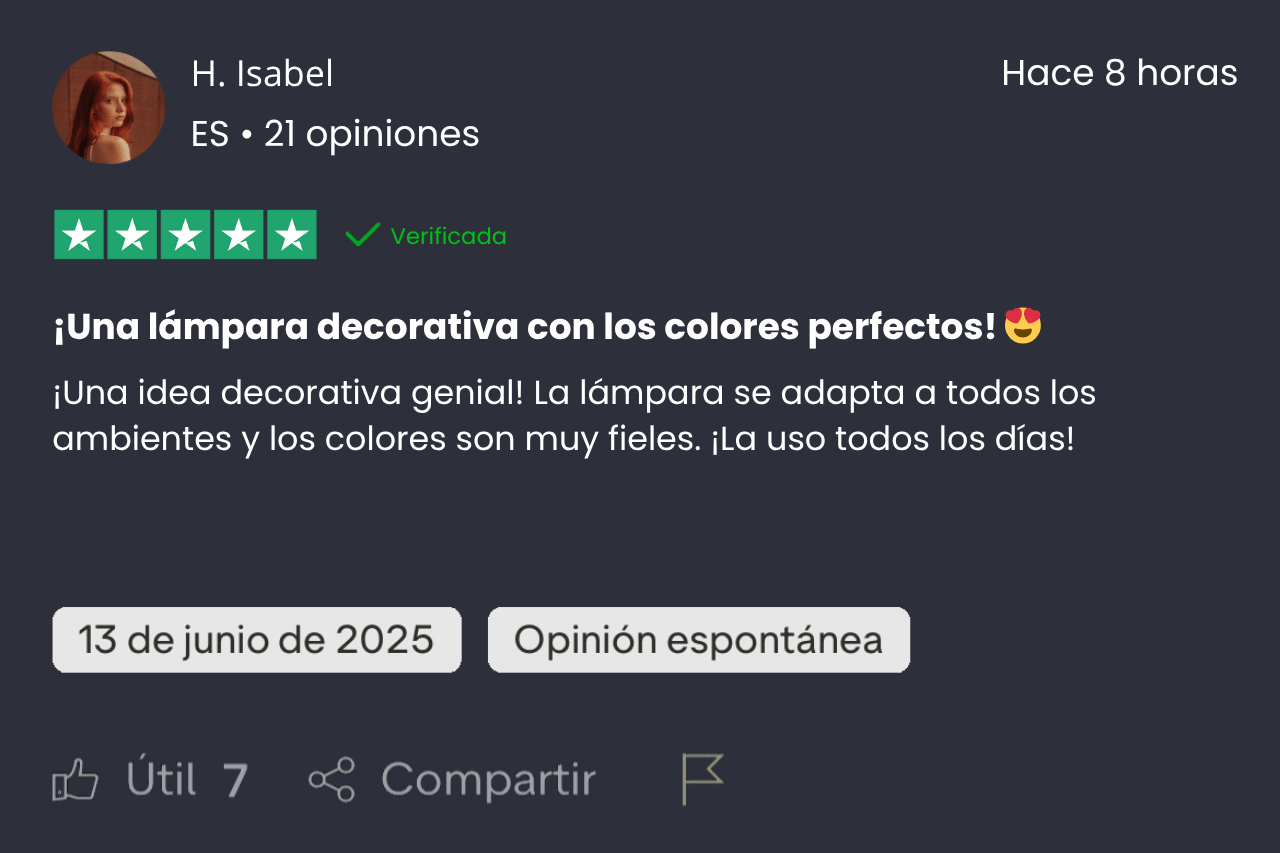Click the "Compartir" text
The image size is (1280, 853).
pos(488,780)
